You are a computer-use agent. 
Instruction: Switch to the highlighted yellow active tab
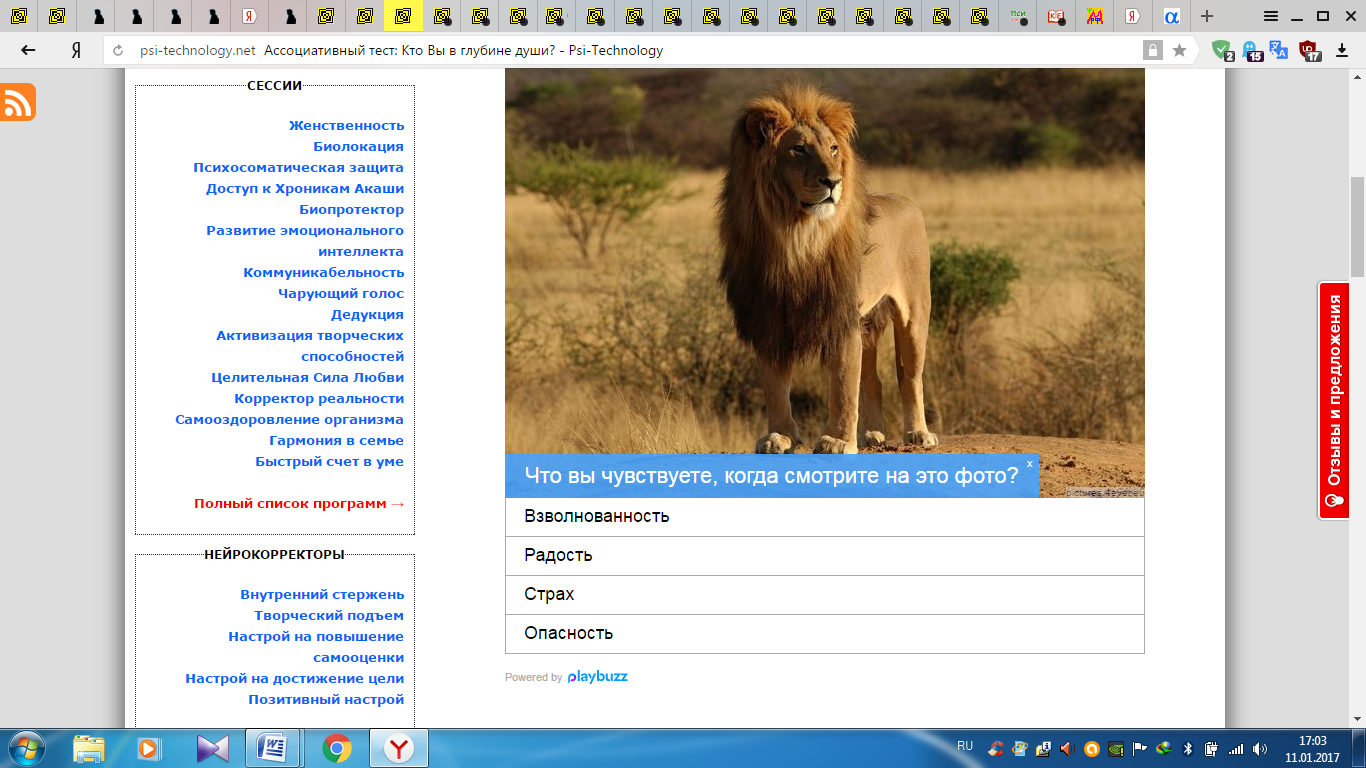coord(403,16)
